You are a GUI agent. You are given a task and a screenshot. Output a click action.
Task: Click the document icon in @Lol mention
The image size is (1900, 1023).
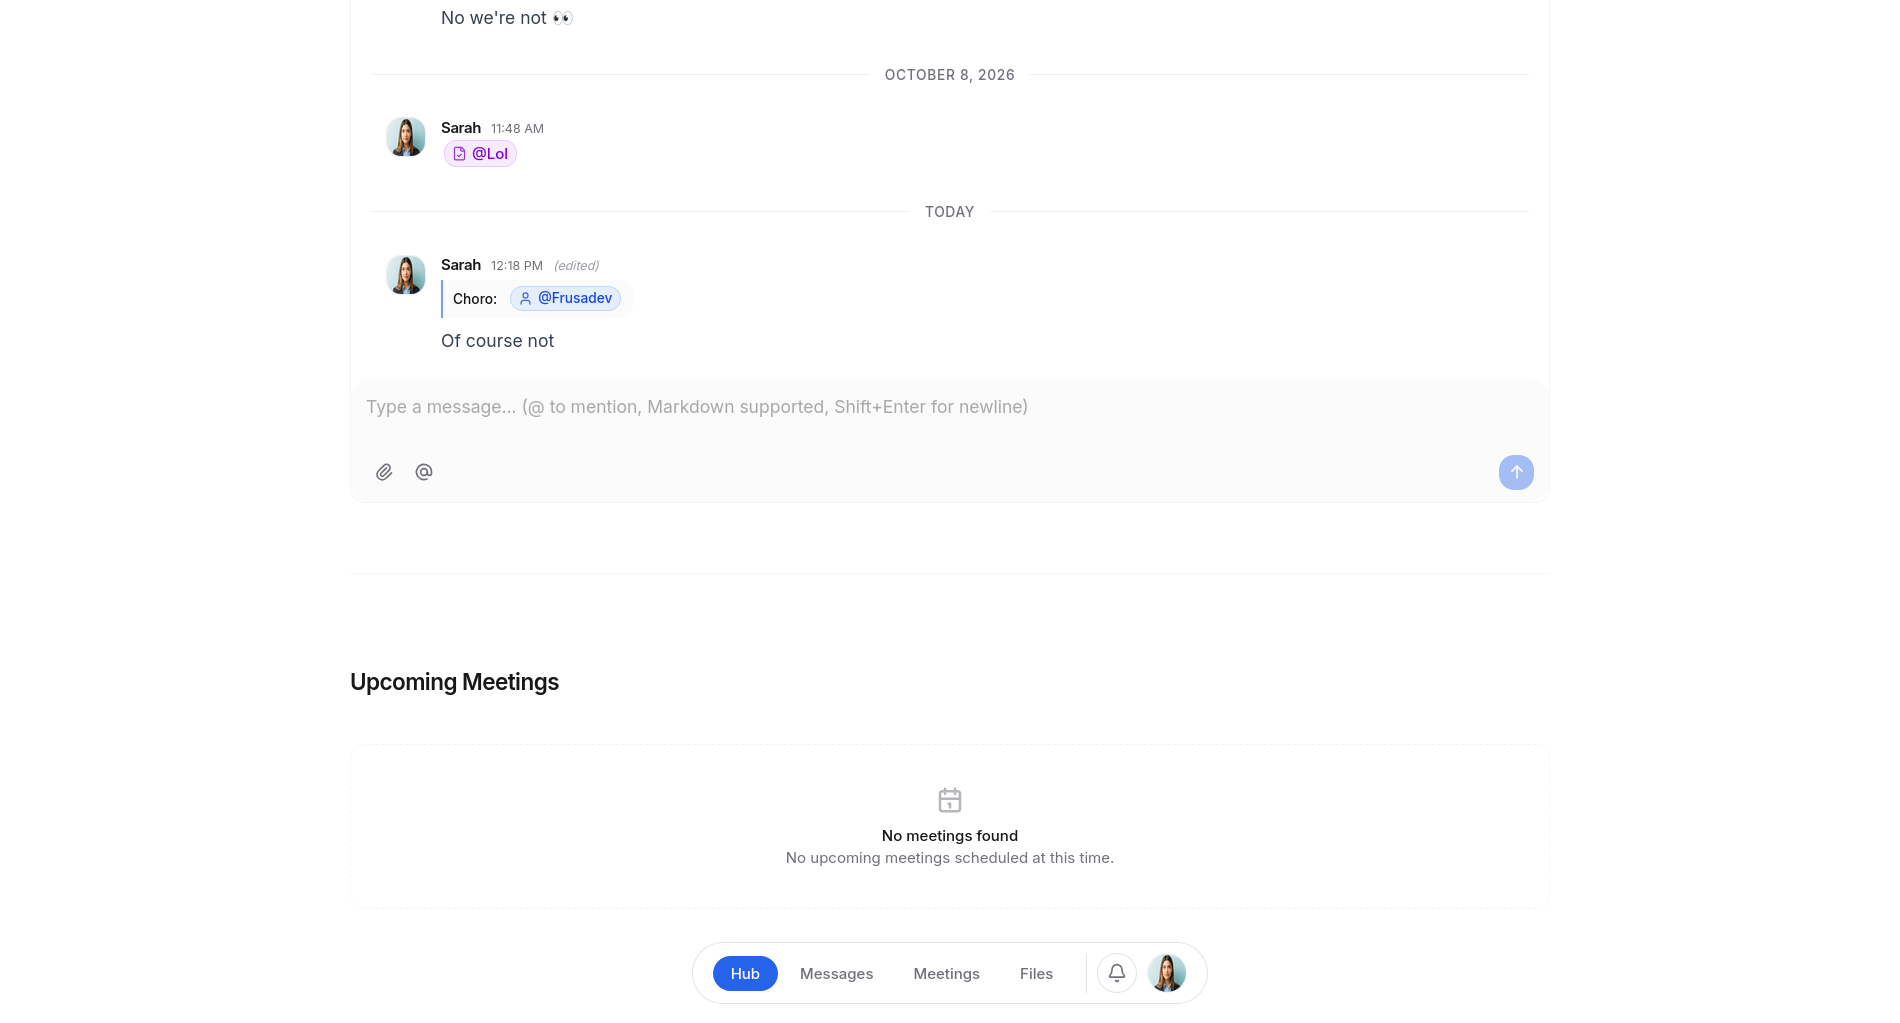pyautogui.click(x=460, y=154)
